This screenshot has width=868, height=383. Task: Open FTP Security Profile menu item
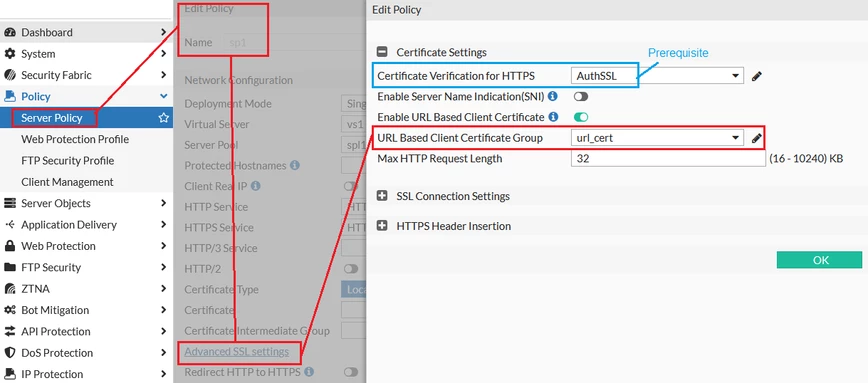click(86, 161)
